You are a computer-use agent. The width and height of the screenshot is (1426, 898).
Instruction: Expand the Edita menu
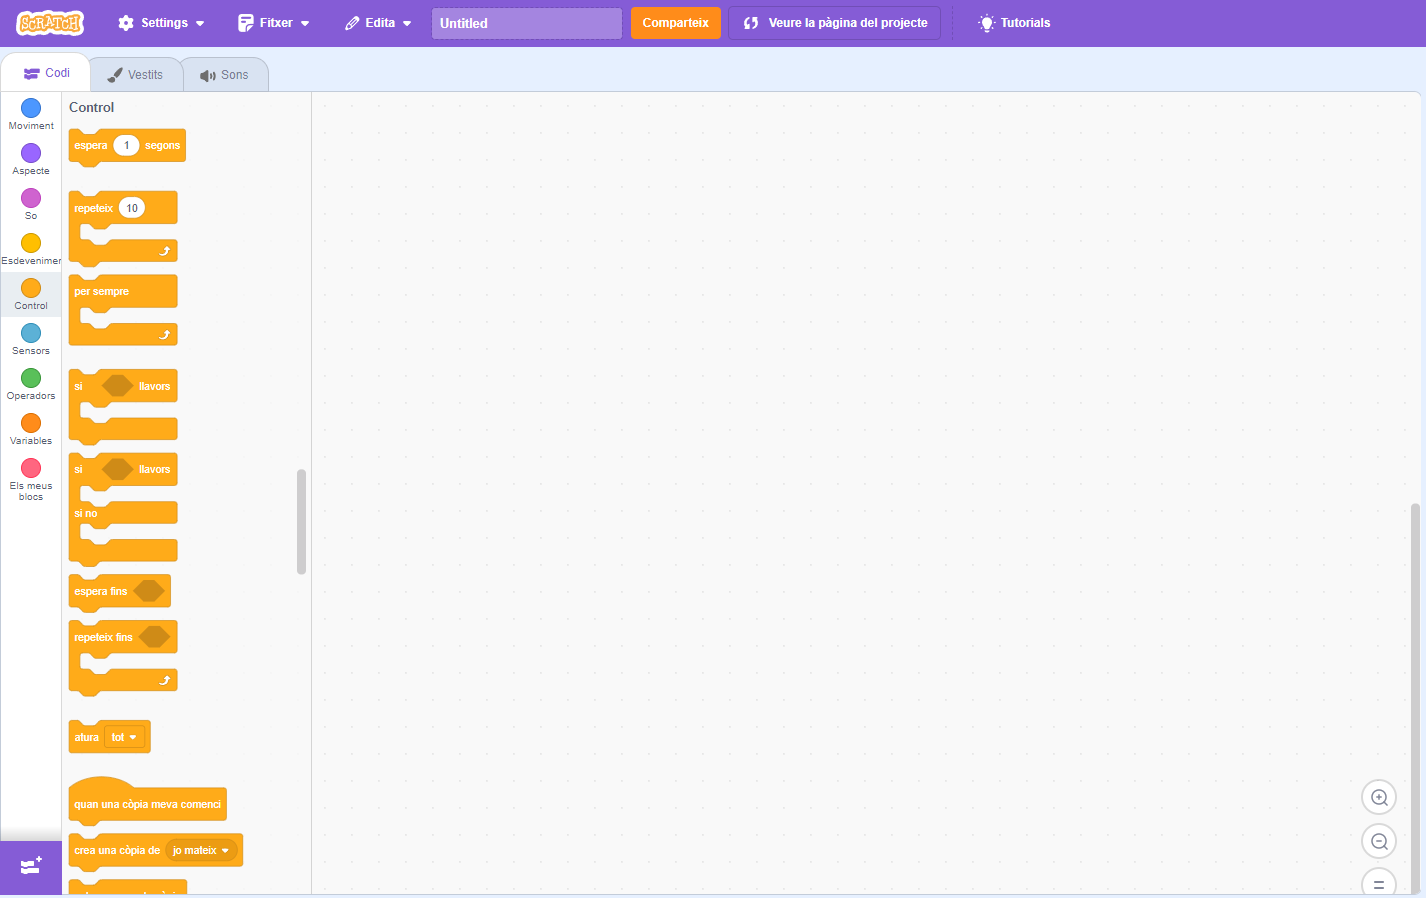point(378,23)
